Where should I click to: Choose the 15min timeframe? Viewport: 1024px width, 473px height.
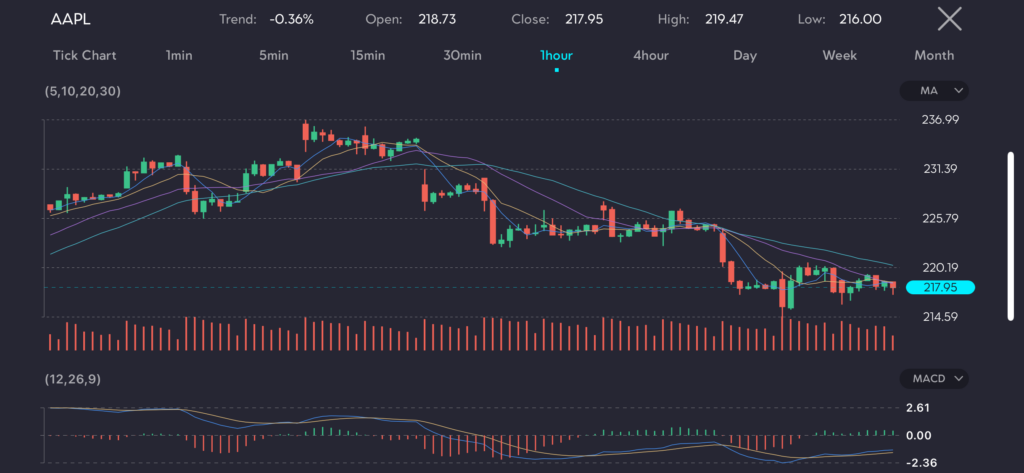[368, 55]
